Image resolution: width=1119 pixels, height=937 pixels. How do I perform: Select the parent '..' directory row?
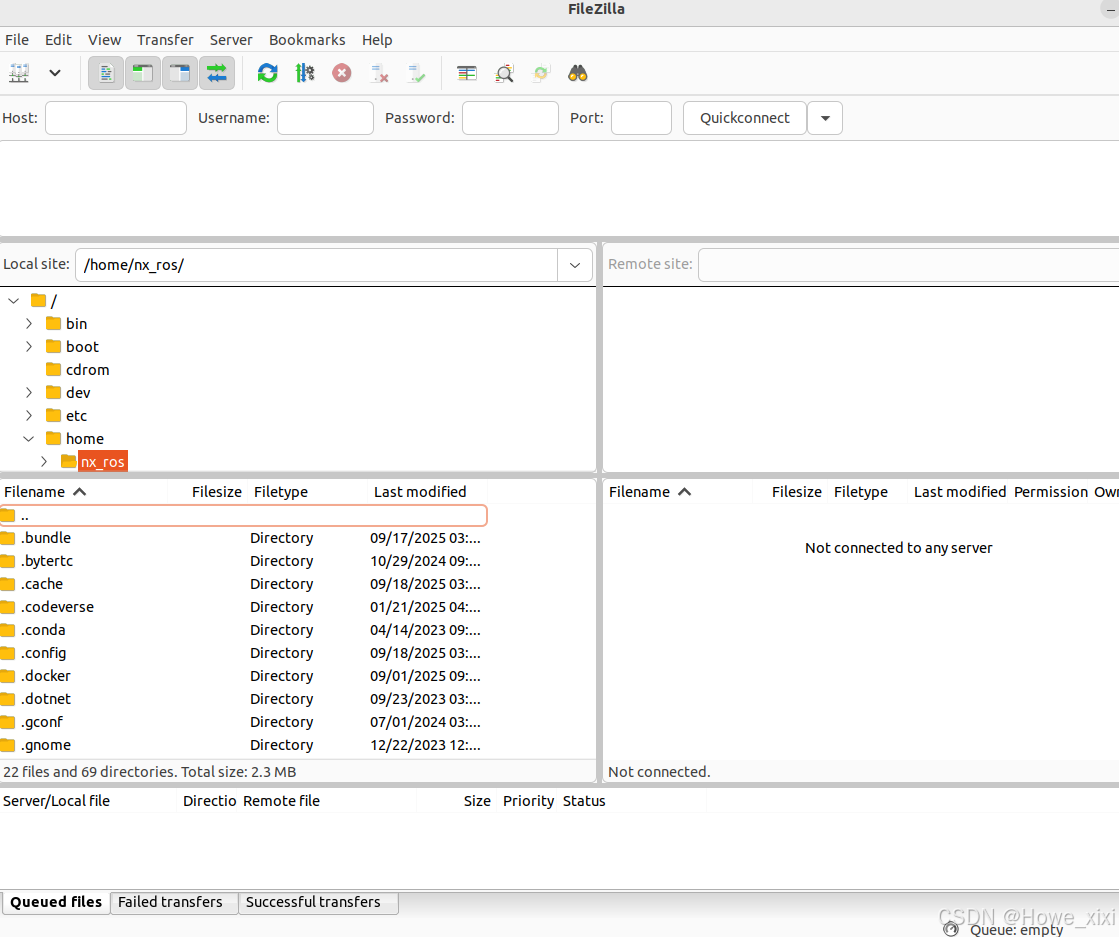(x=243, y=515)
